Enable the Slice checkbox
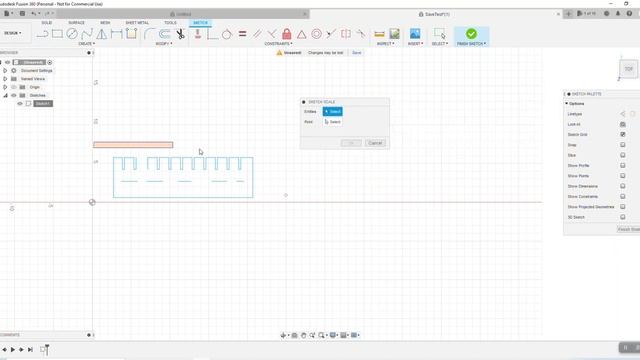Viewport: 640px width, 360px height. pos(622,155)
